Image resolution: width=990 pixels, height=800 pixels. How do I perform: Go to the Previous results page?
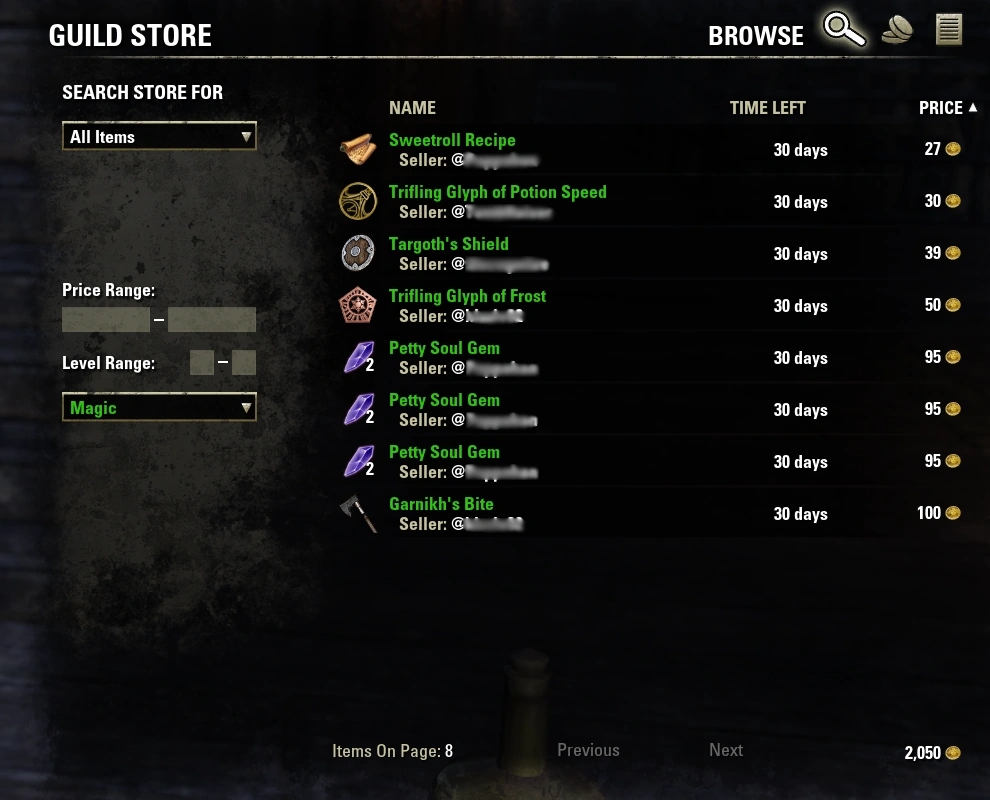point(588,750)
